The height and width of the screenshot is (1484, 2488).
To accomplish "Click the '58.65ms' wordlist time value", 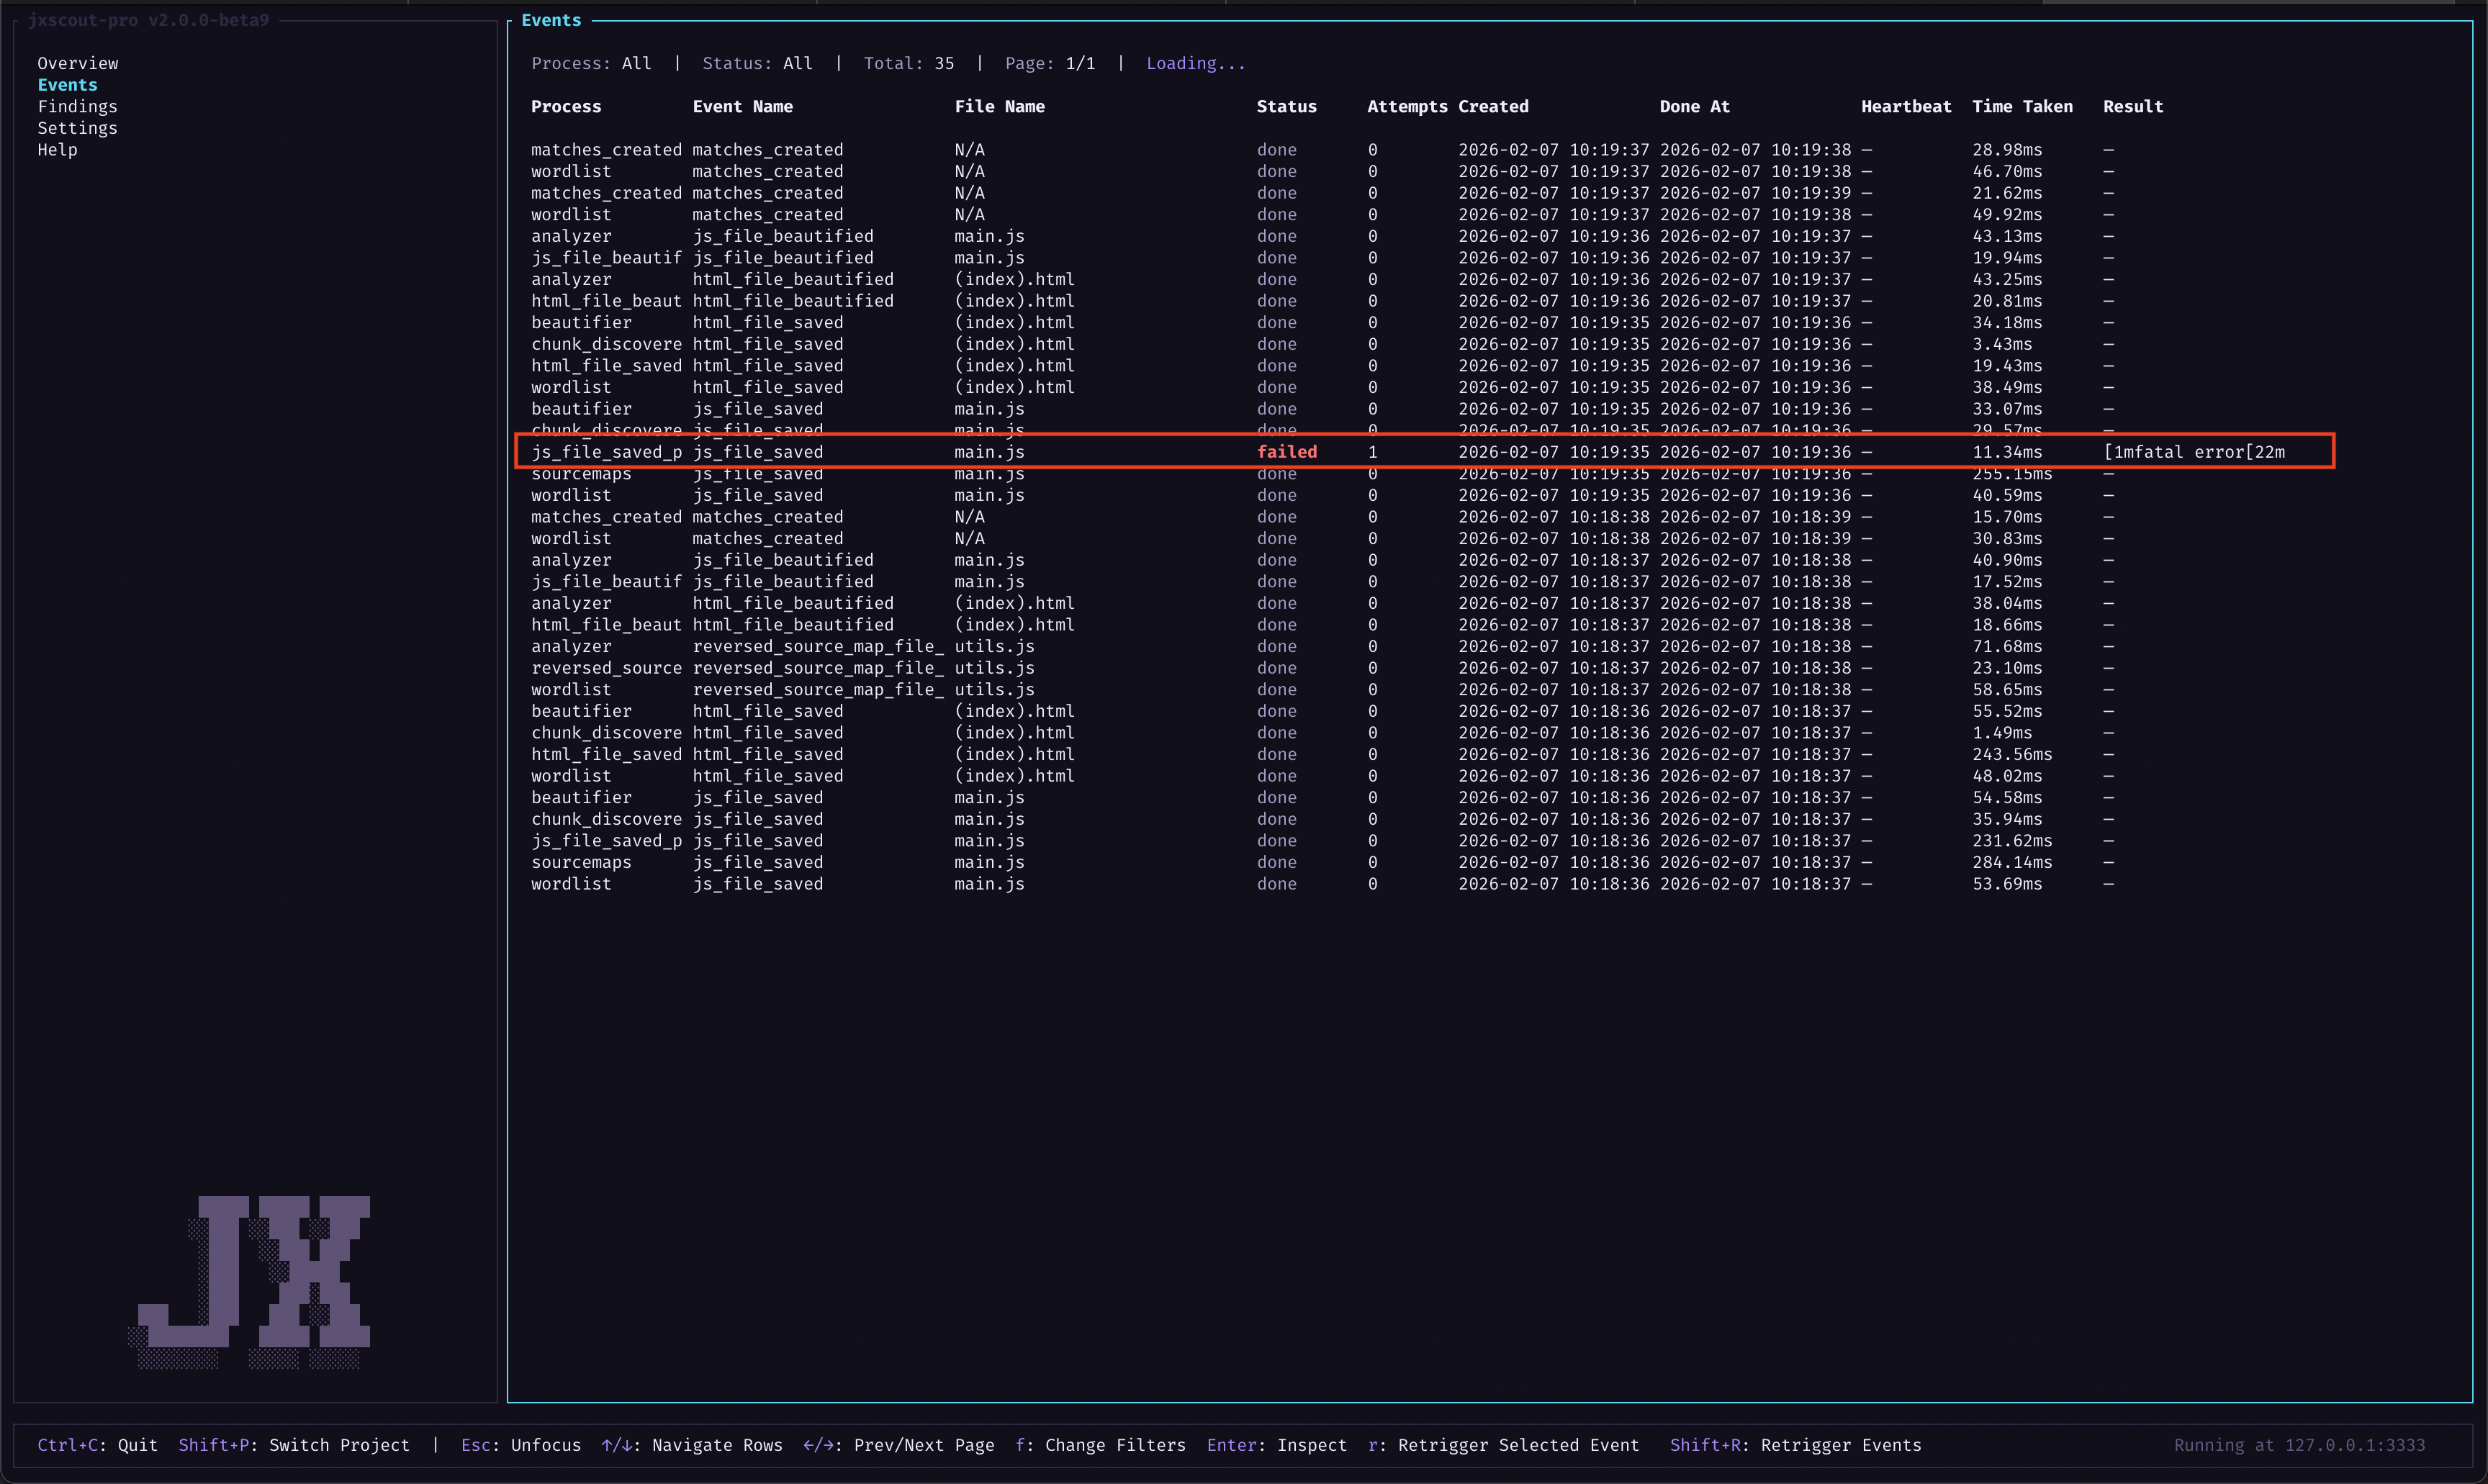I will [x=2007, y=690].
